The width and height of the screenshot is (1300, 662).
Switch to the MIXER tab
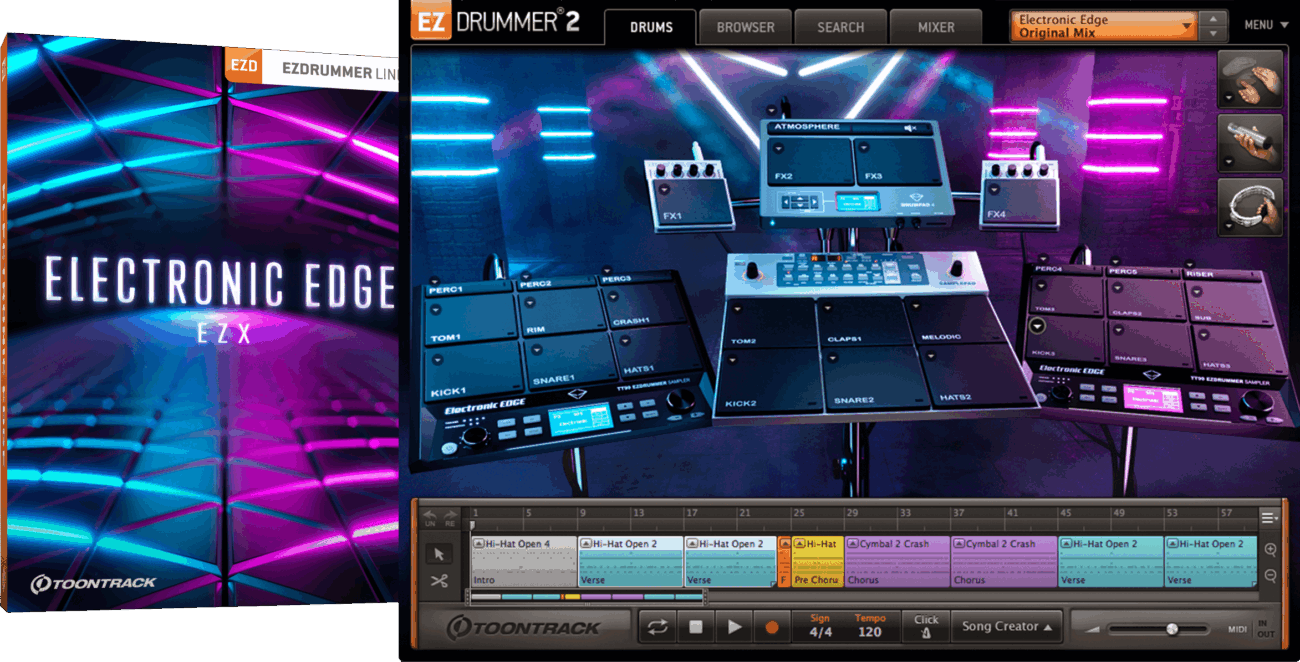(936, 27)
